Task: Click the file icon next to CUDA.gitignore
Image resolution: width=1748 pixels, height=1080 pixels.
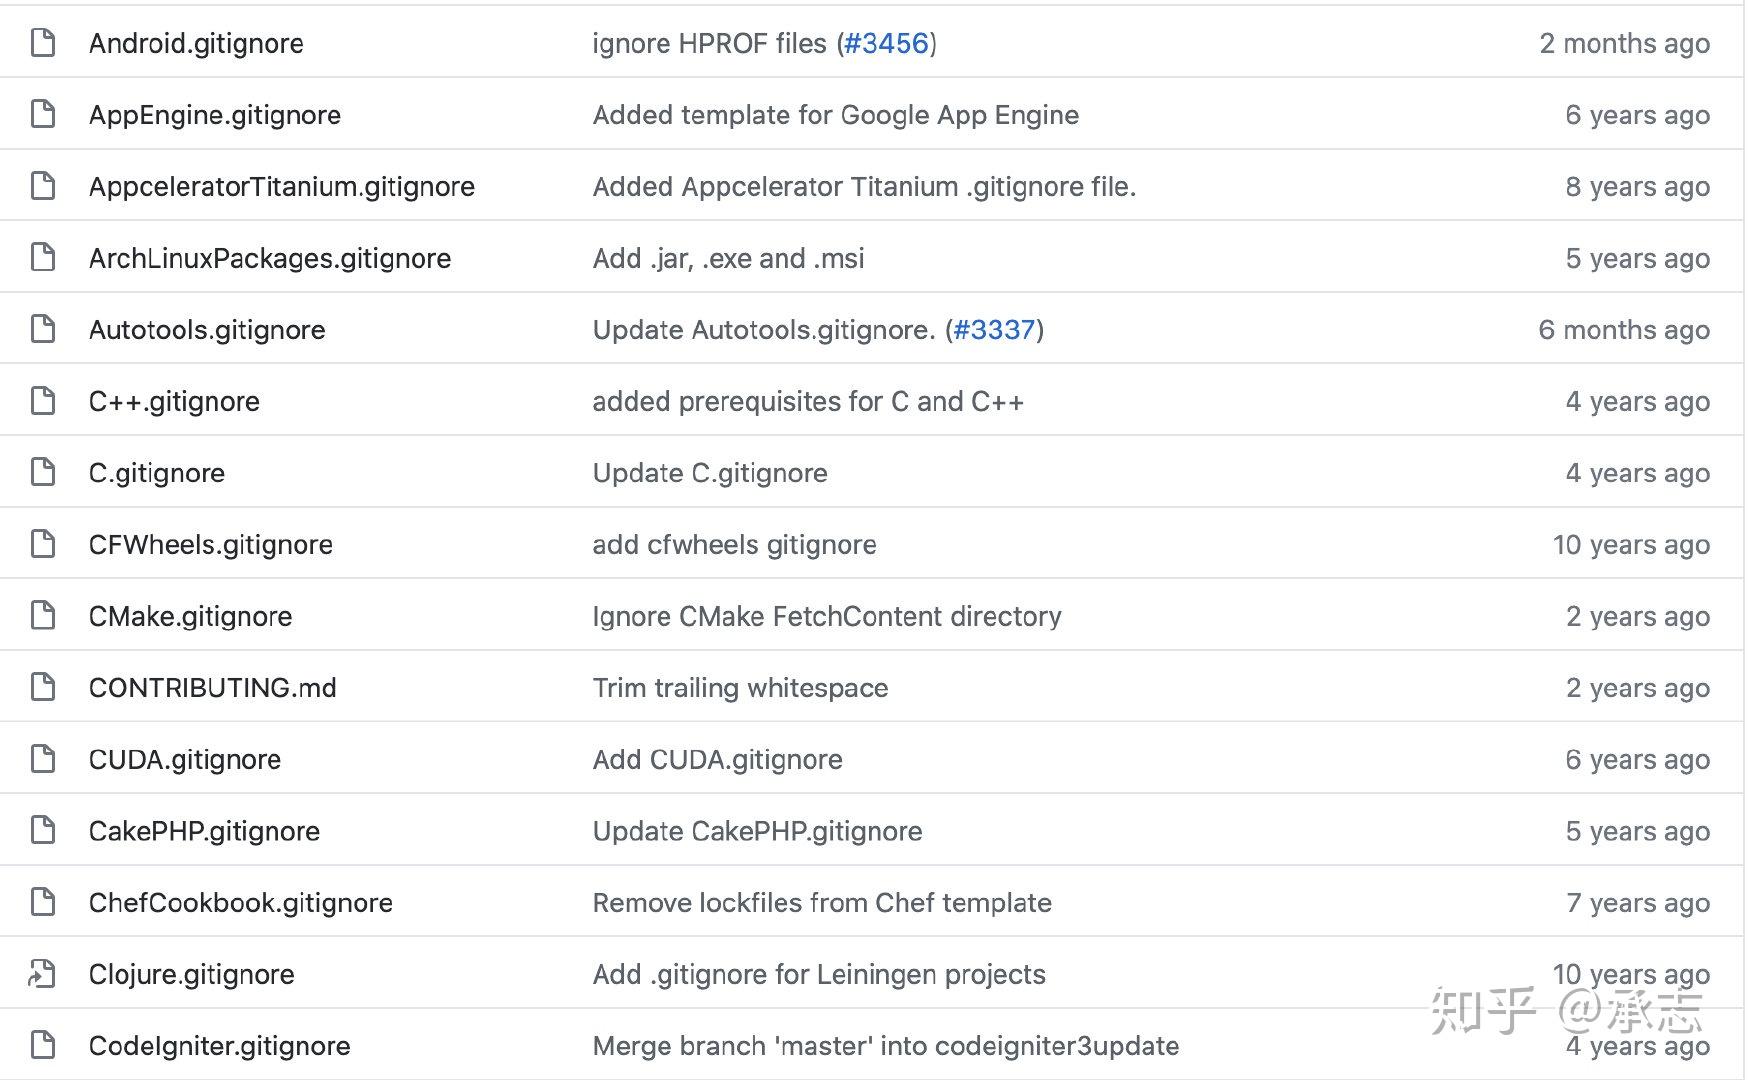Action: coord(43,759)
